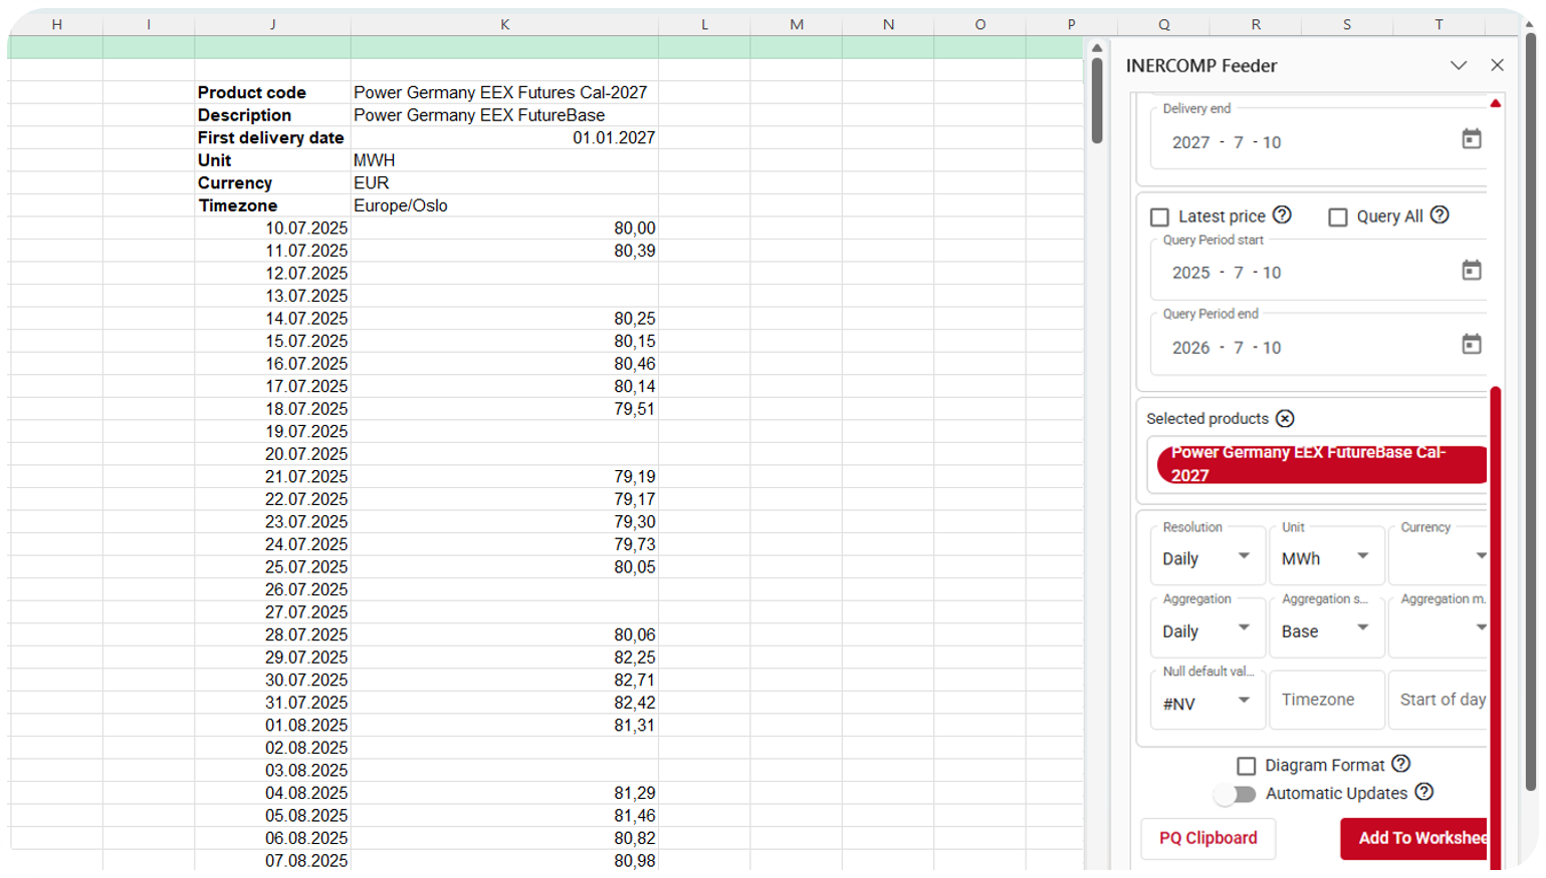This screenshot has width=1546, height=878.
Task: Select the cell Power Germany EEX FutureBase
Action: (x=504, y=115)
